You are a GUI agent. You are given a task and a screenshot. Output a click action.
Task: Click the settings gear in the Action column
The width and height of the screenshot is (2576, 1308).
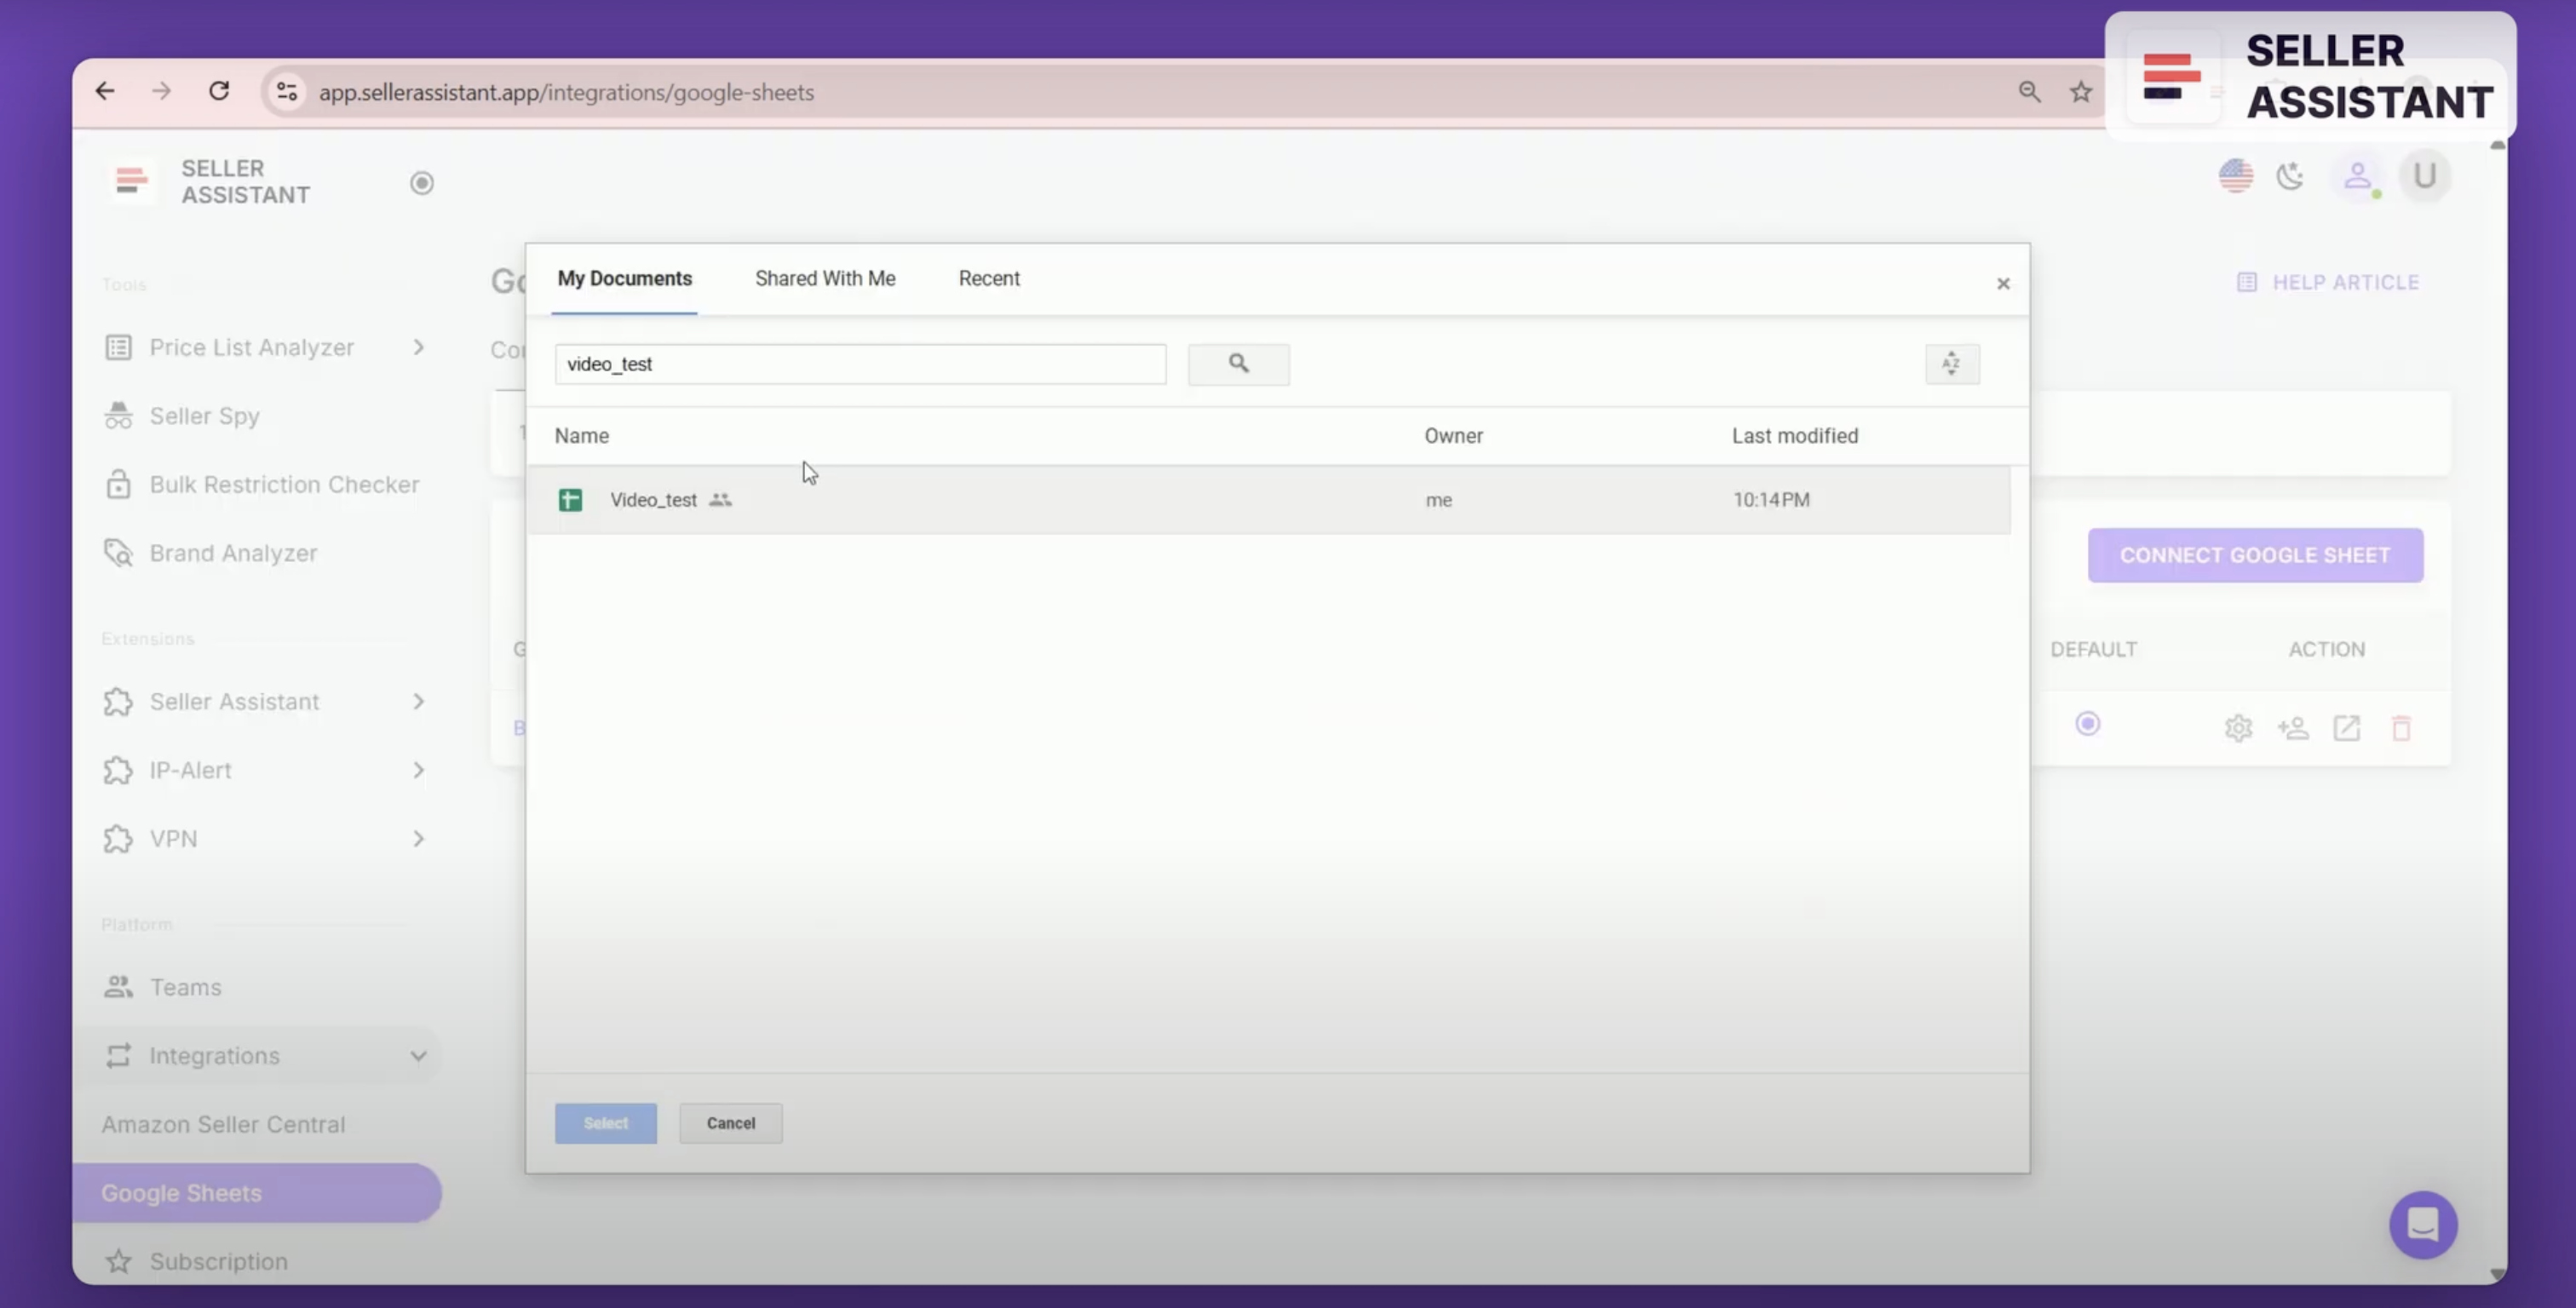tap(2239, 727)
